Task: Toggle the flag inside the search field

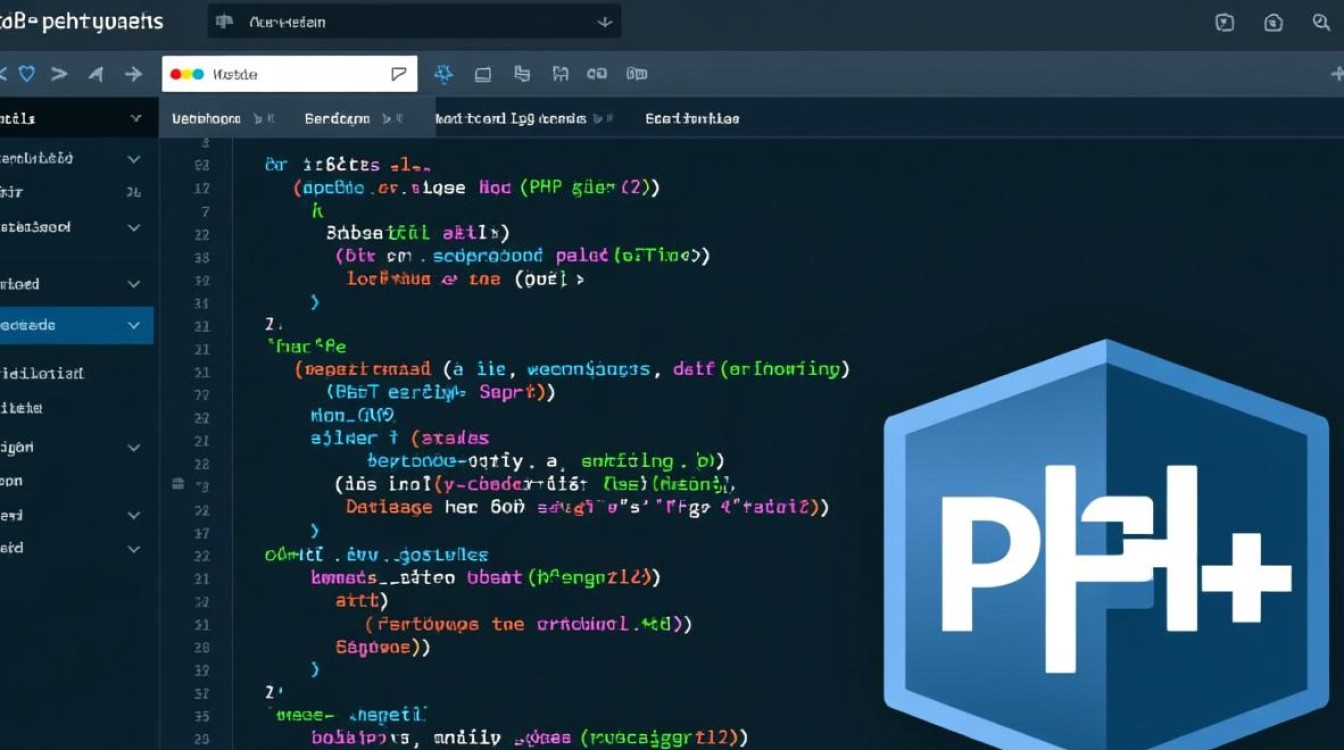Action: pos(398,72)
